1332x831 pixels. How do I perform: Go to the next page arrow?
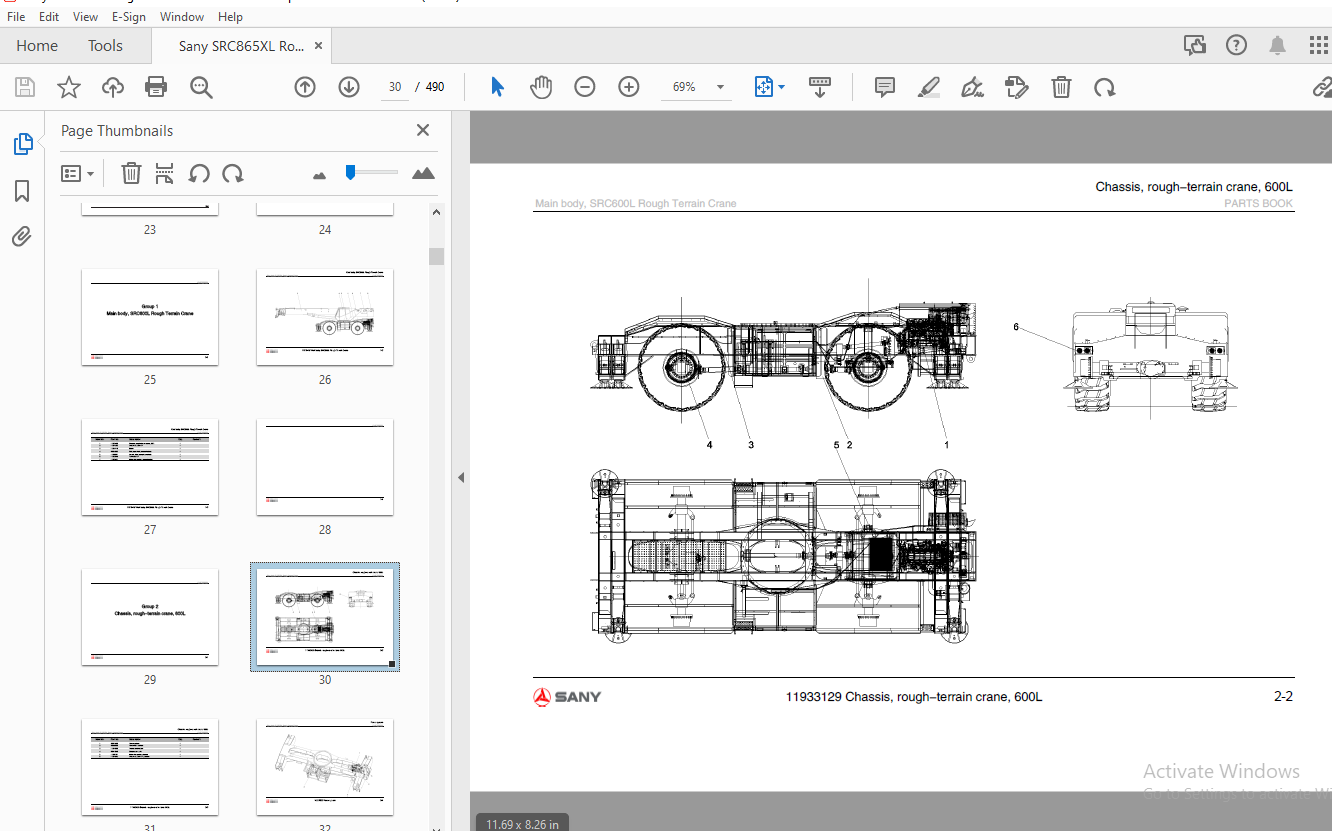349,87
